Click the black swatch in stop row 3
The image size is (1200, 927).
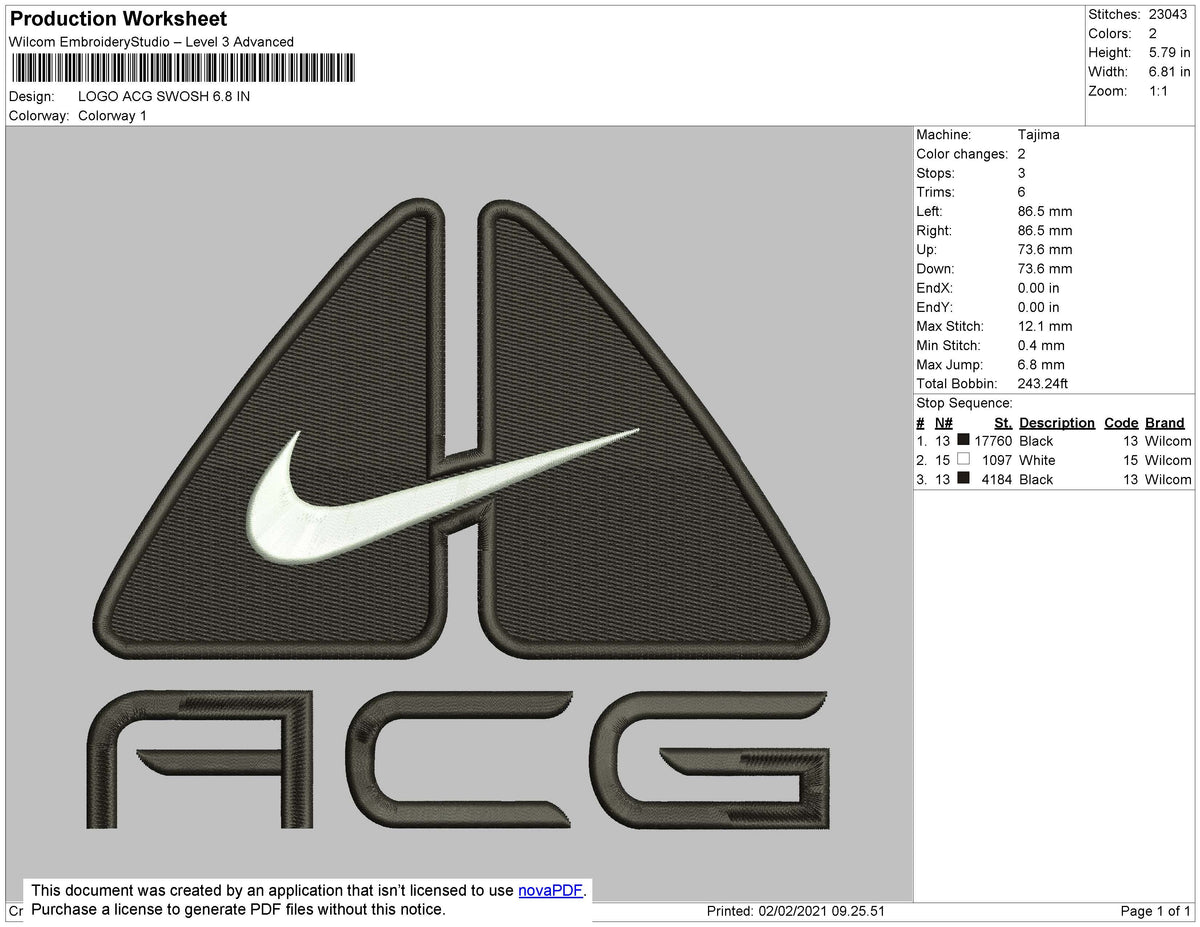tap(963, 479)
